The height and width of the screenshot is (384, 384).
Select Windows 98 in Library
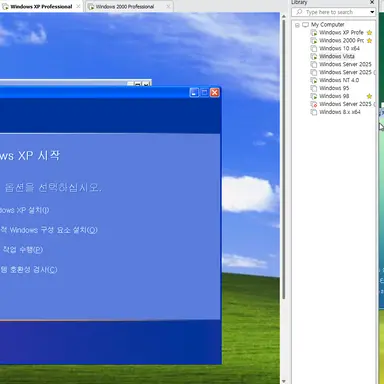pyautogui.click(x=334, y=96)
